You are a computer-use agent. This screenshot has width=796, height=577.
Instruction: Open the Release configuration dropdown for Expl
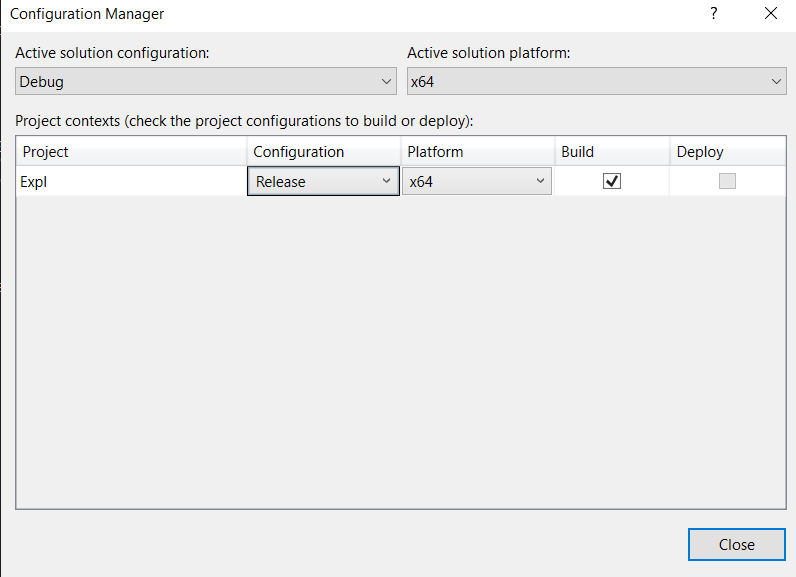(323, 181)
